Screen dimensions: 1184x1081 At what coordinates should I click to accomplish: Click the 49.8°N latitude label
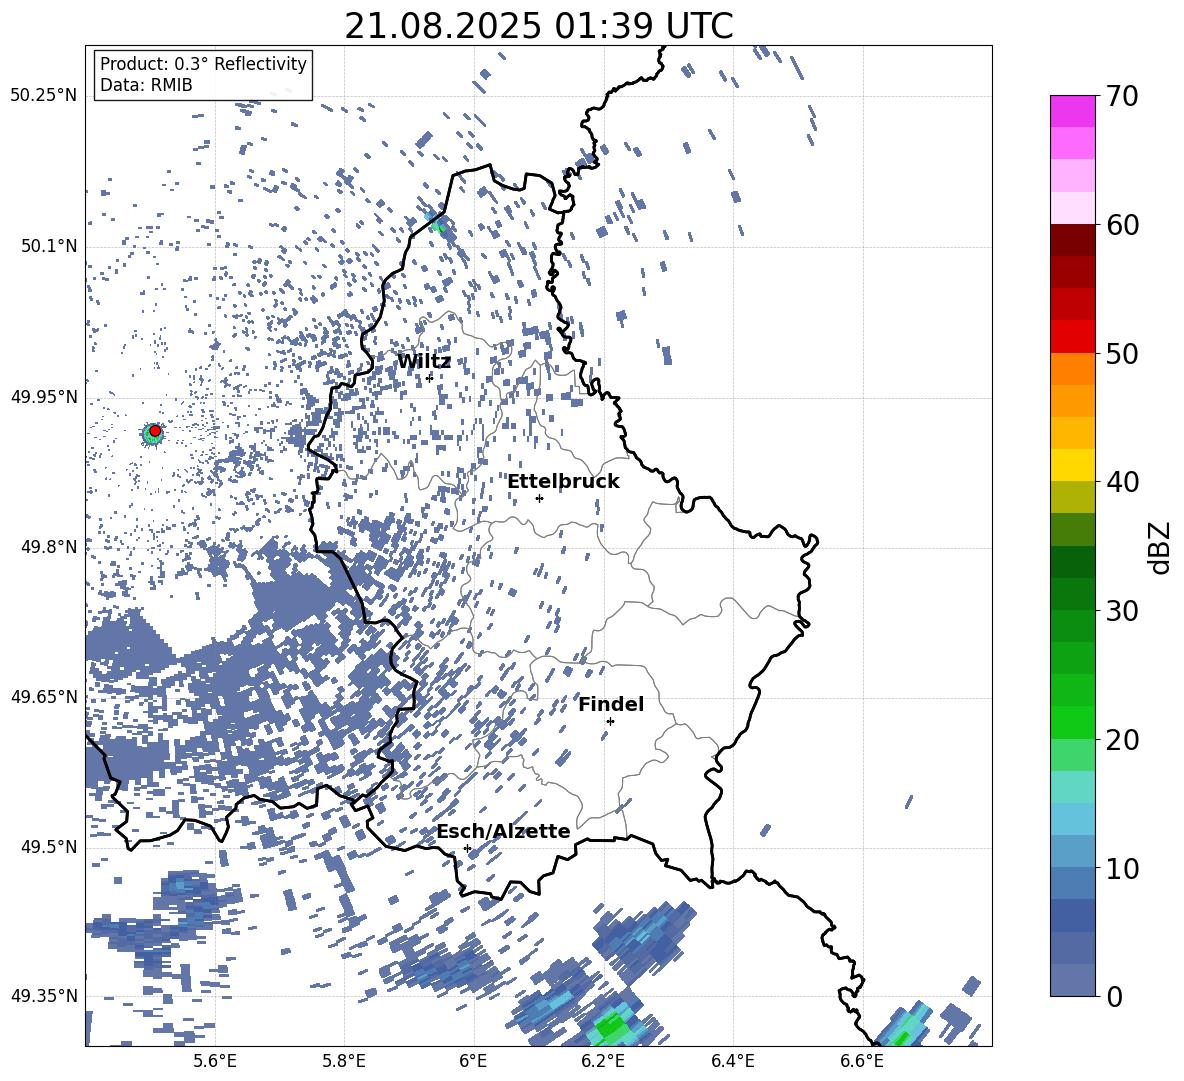48,547
